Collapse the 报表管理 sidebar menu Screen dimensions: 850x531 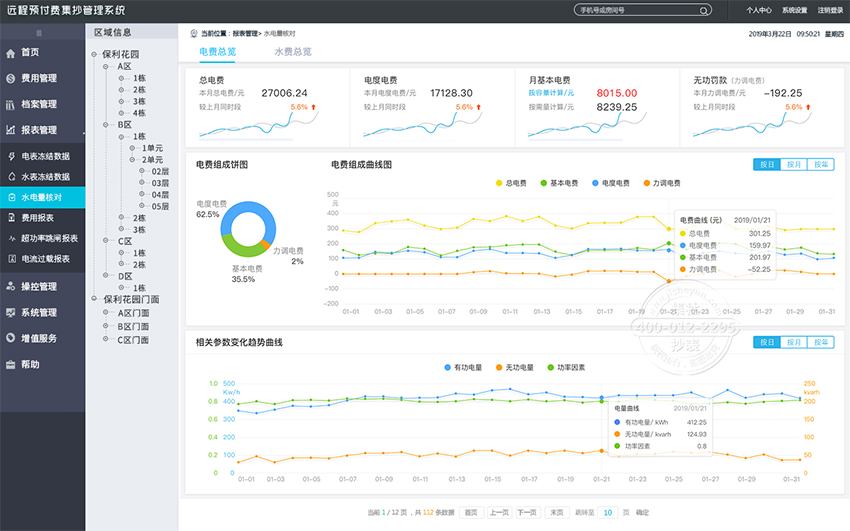coord(40,130)
